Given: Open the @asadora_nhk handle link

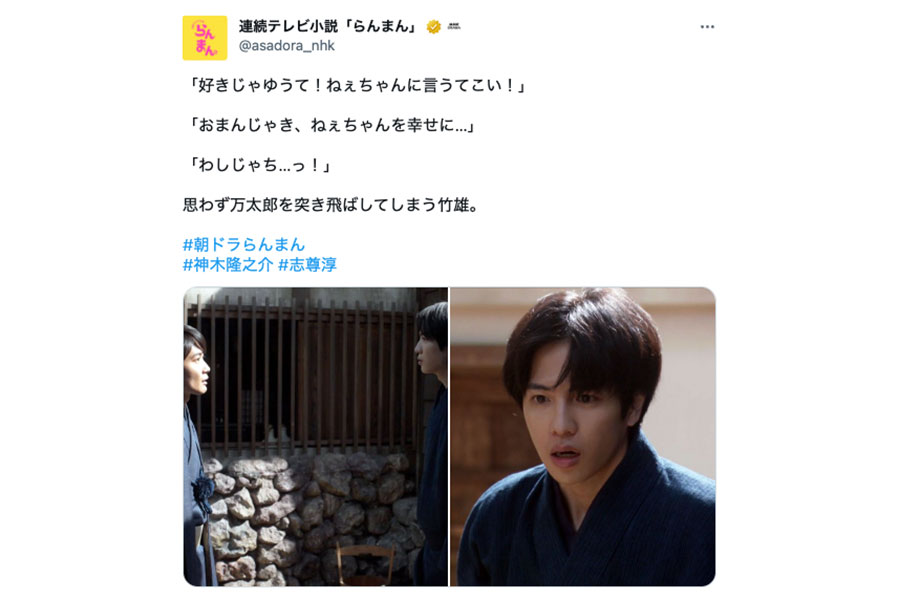Looking at the screenshot, I should point(286,46).
